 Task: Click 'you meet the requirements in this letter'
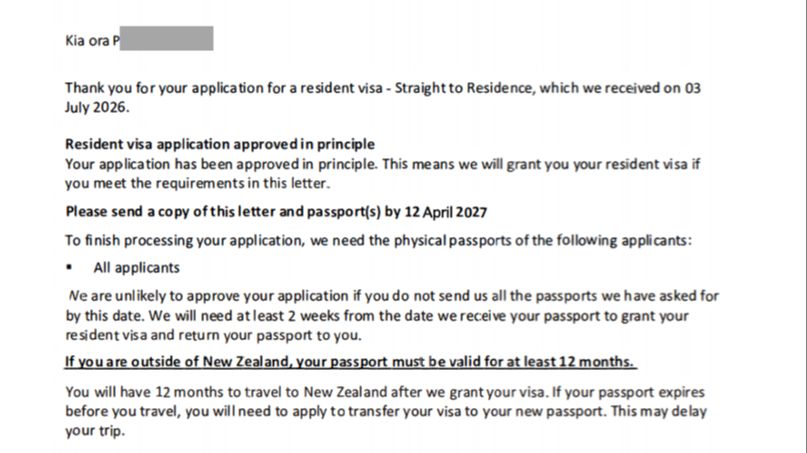tap(197, 183)
